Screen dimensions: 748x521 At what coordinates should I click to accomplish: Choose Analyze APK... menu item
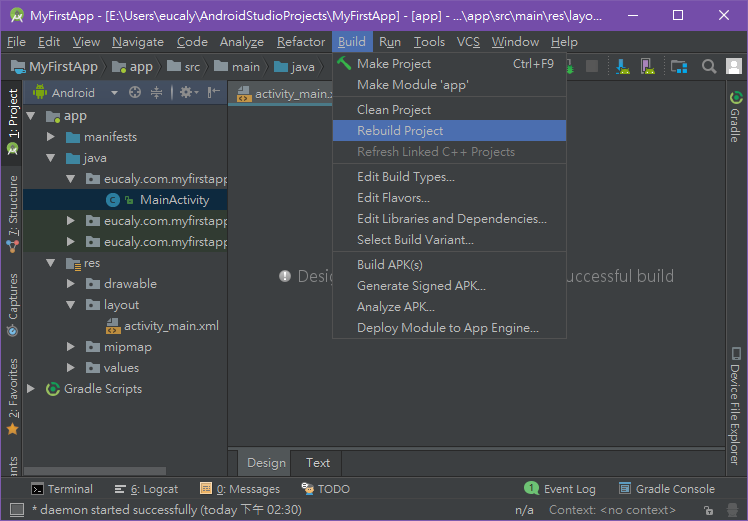(449, 307)
